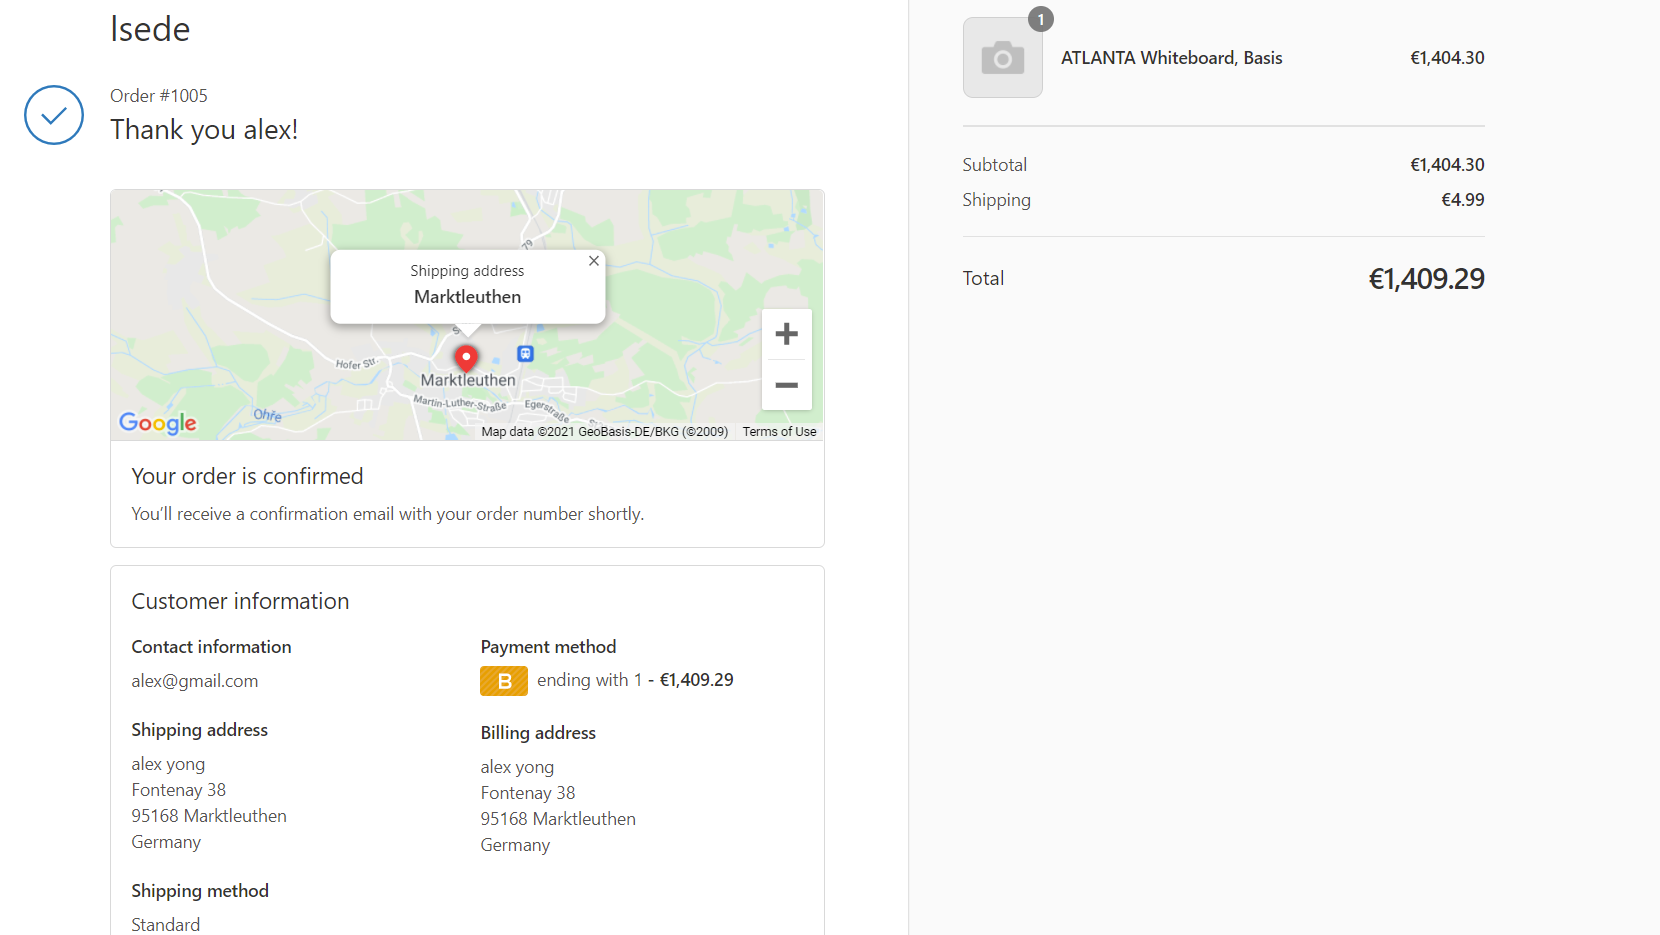
Task: Click the Google logo on the map
Action: click(x=158, y=423)
